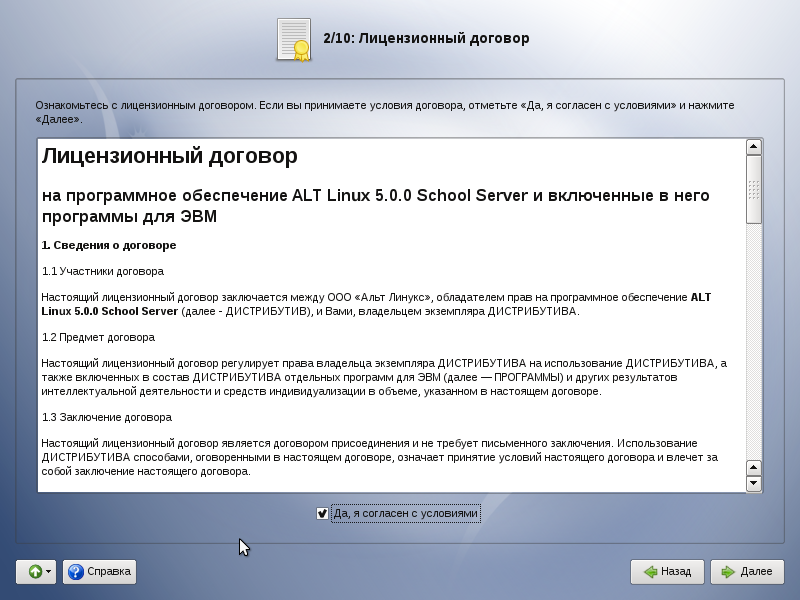
Task: Toggle the license agreement checkbox box
Action: [x=322, y=514]
